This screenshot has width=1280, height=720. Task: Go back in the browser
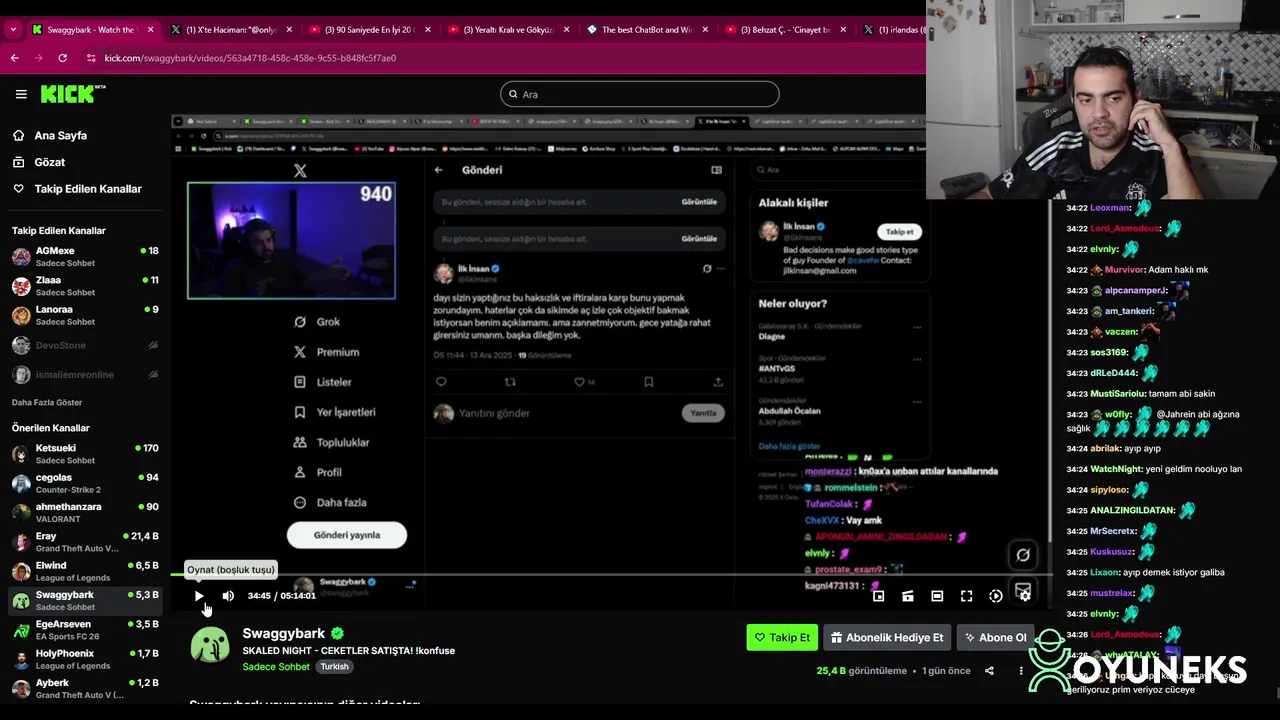(x=15, y=58)
